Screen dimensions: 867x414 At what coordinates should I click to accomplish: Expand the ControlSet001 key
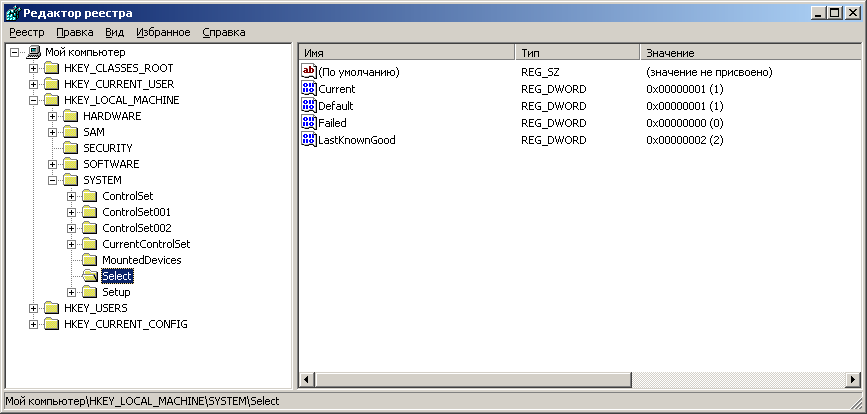click(71, 212)
